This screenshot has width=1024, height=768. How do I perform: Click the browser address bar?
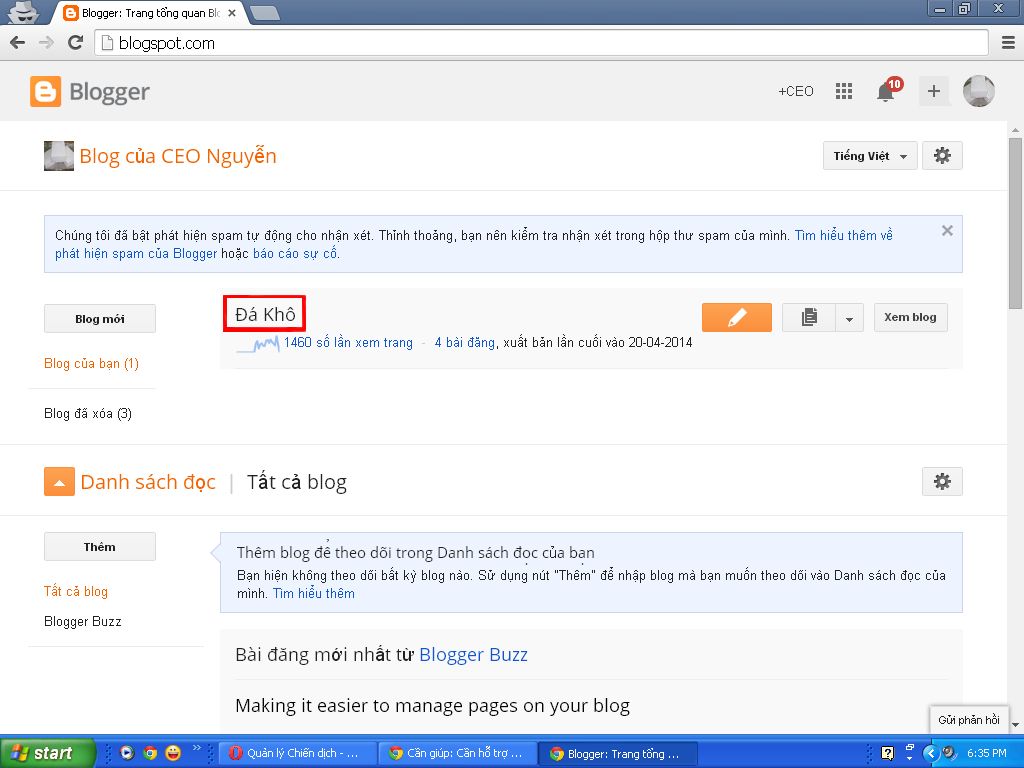point(540,43)
